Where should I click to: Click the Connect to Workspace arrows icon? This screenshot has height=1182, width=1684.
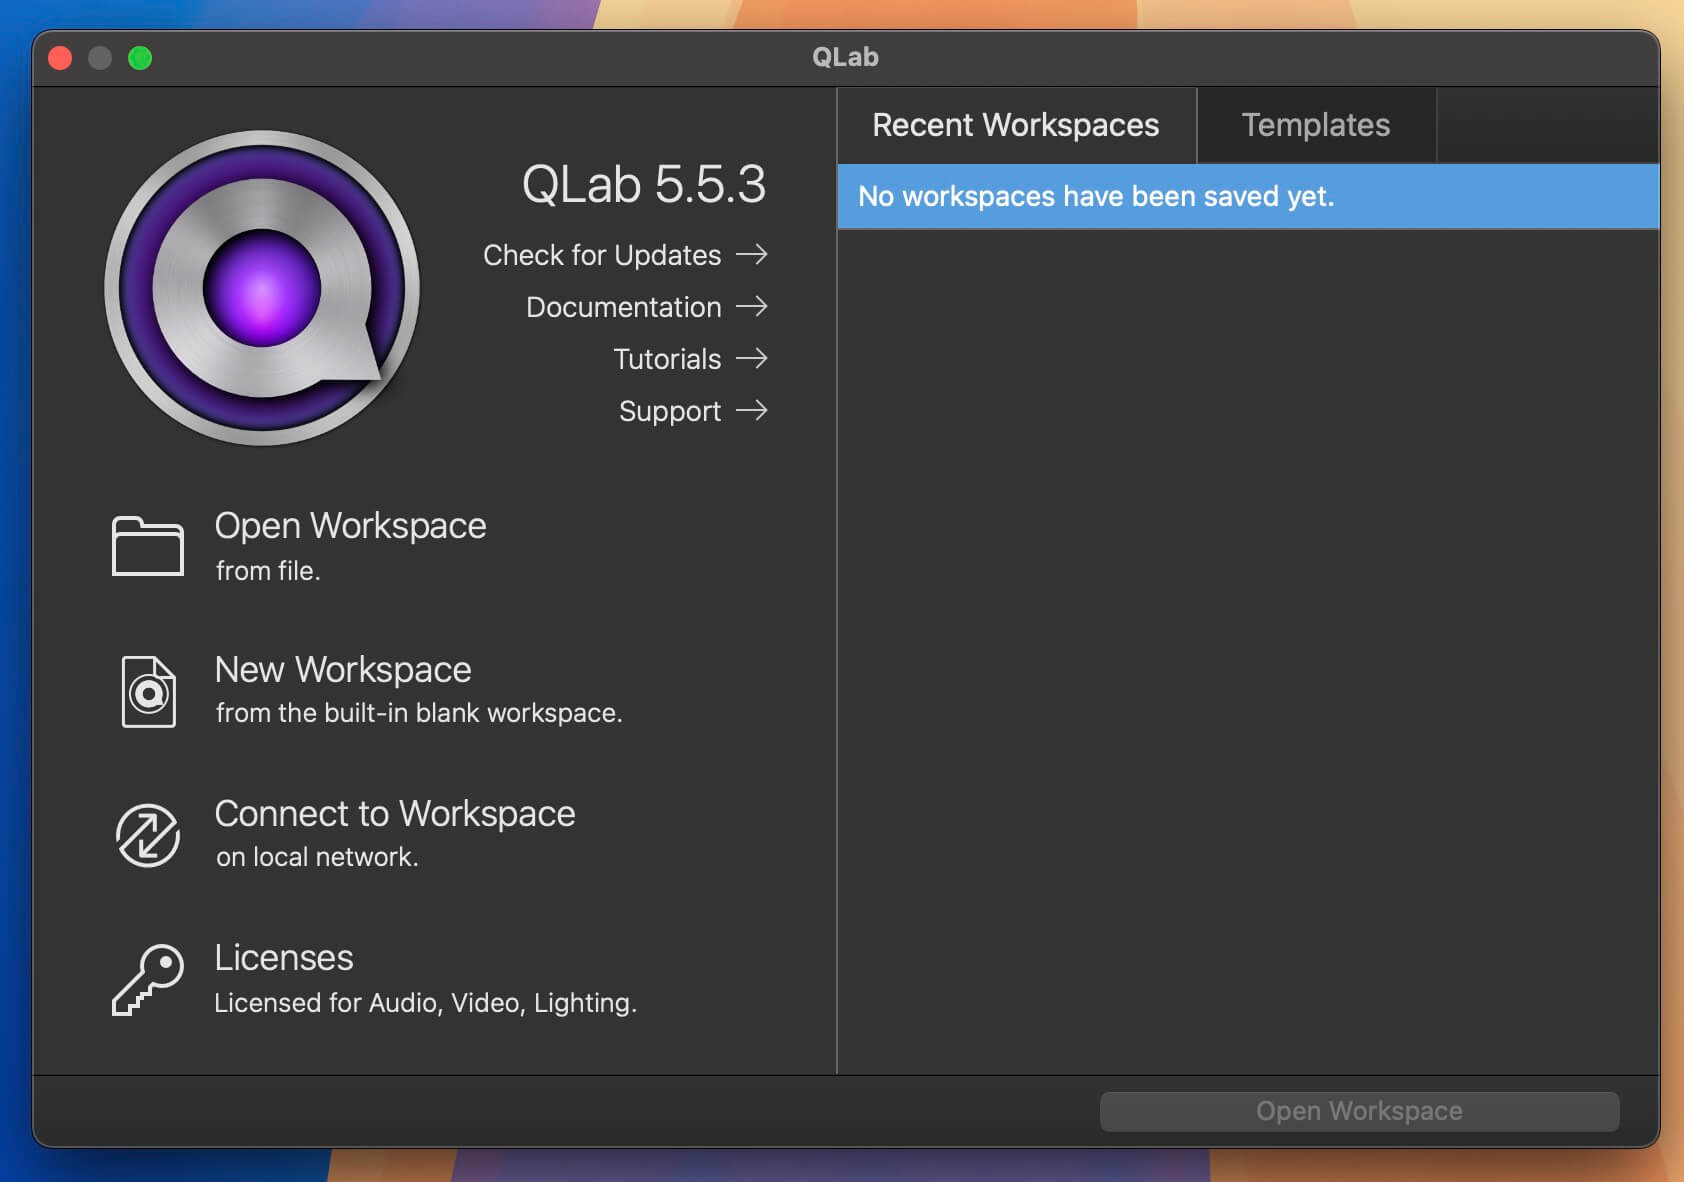[148, 835]
